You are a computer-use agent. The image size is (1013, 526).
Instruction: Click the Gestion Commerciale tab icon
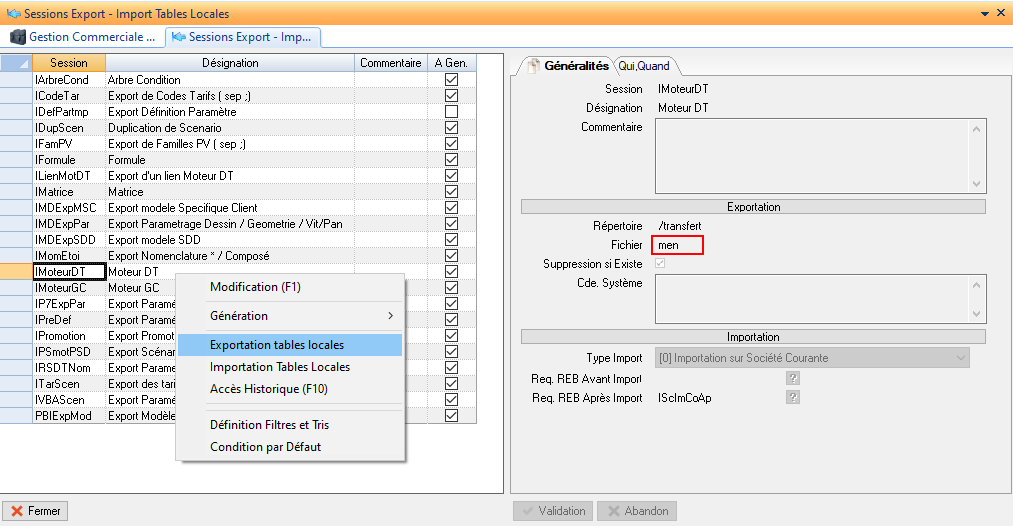coord(18,37)
